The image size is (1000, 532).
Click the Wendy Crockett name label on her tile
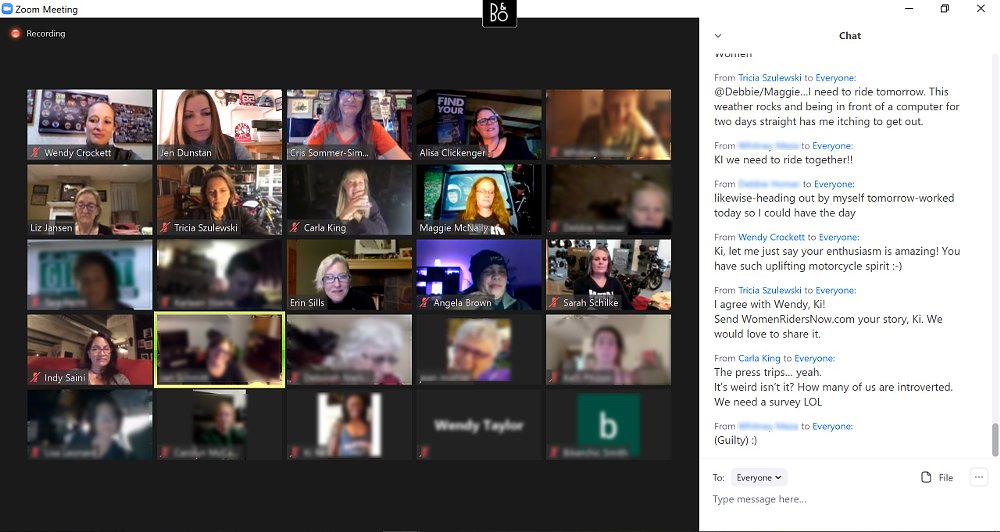coord(78,152)
